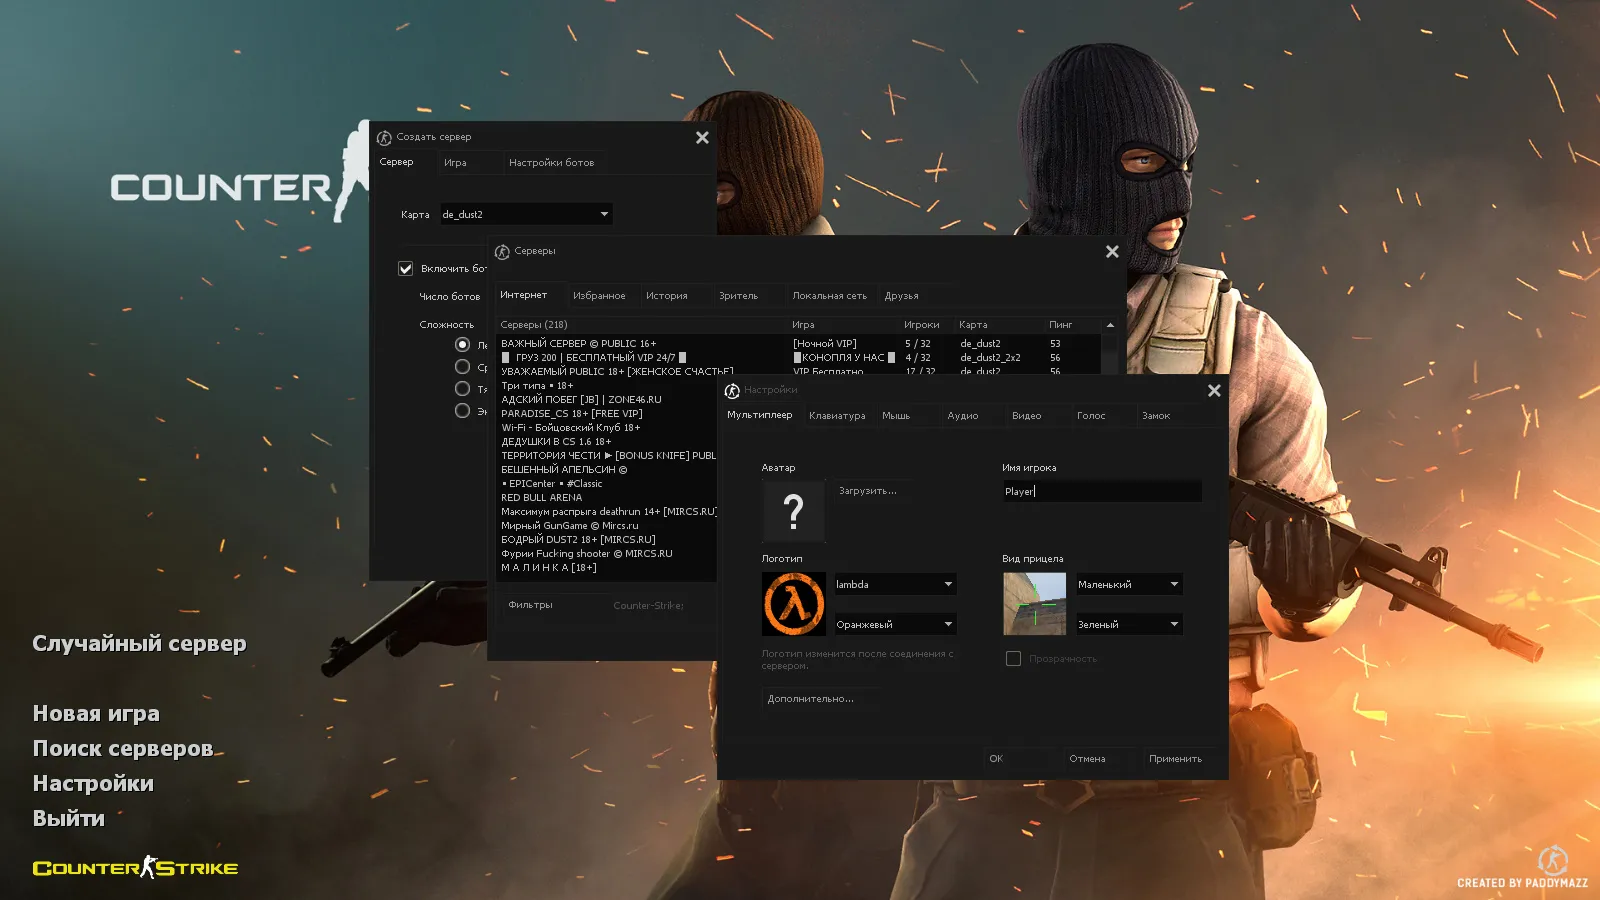Click the crosshair preview thumbnail
1600x900 pixels.
tap(1034, 604)
